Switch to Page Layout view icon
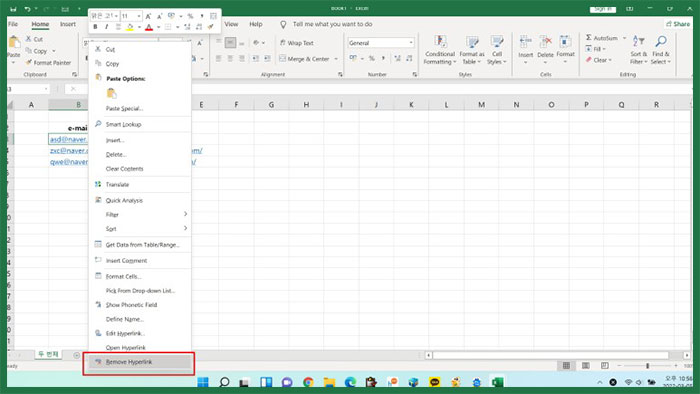 tap(585, 366)
